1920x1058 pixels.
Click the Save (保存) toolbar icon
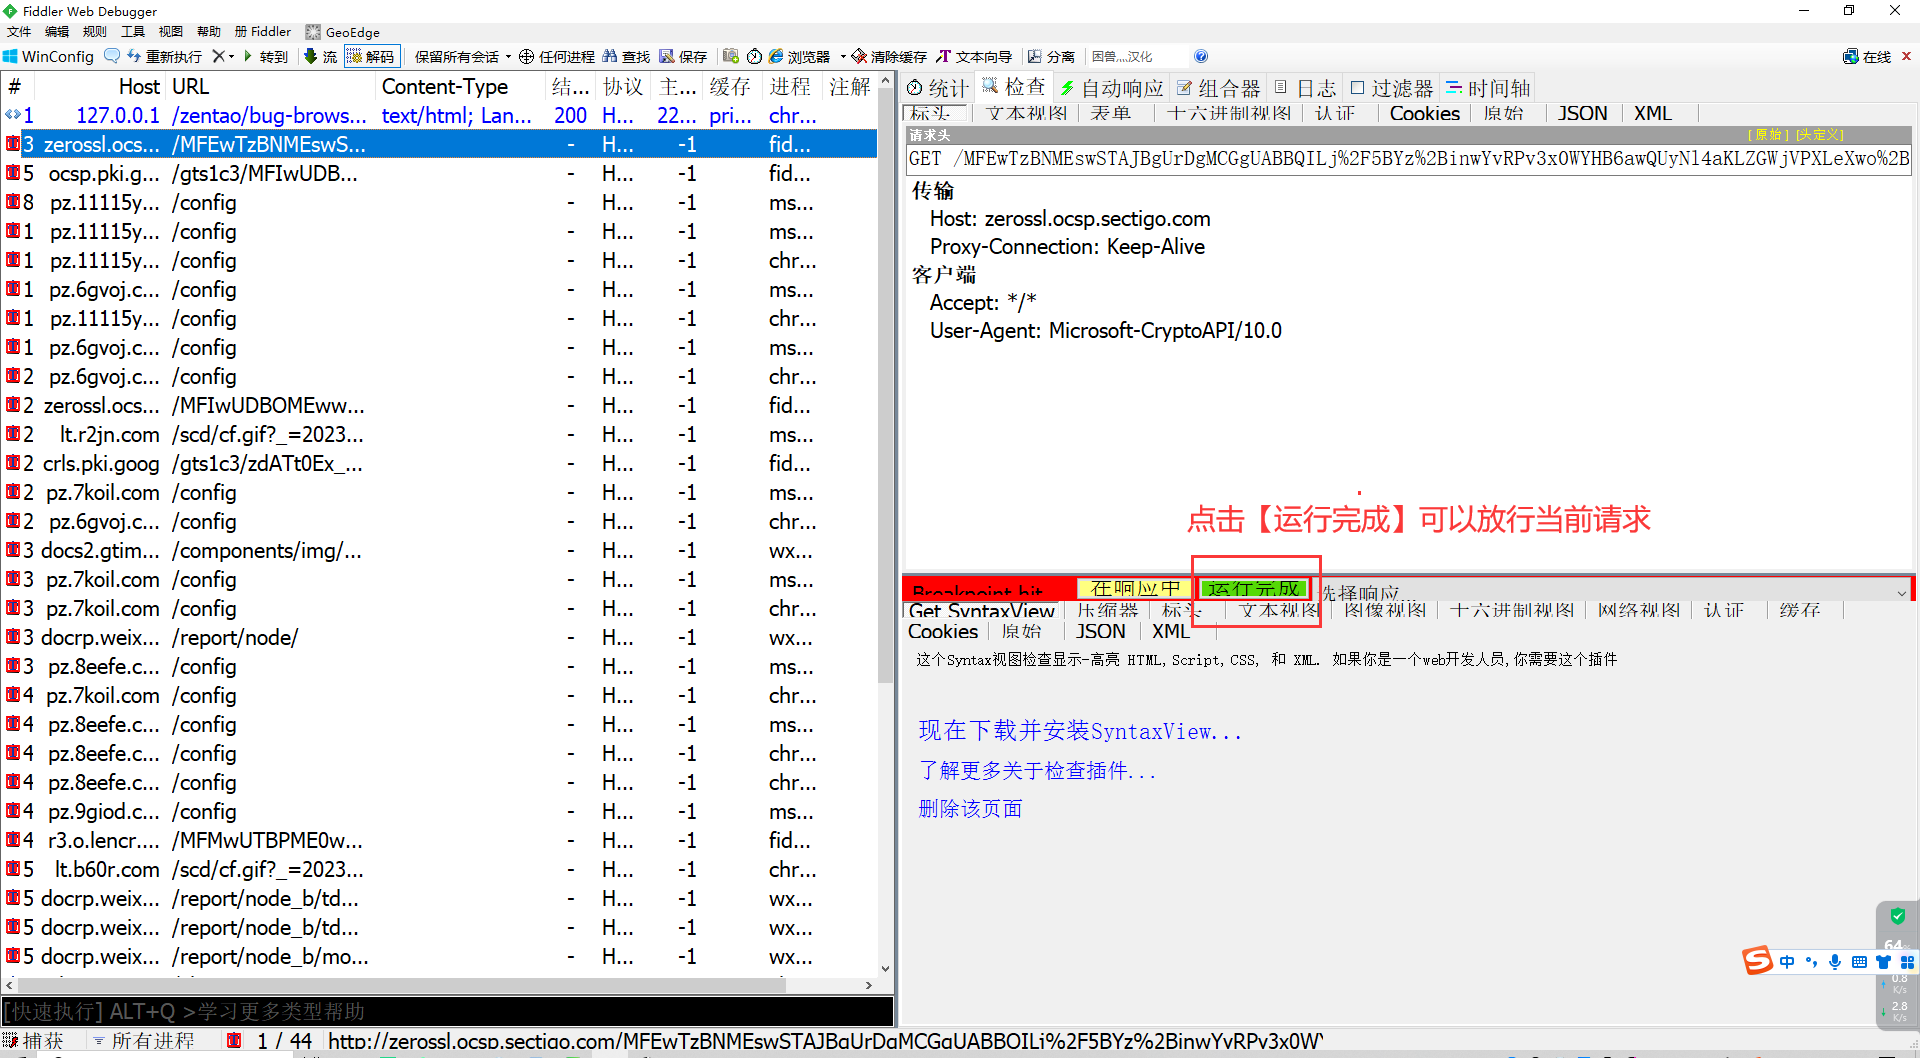pyautogui.click(x=667, y=56)
